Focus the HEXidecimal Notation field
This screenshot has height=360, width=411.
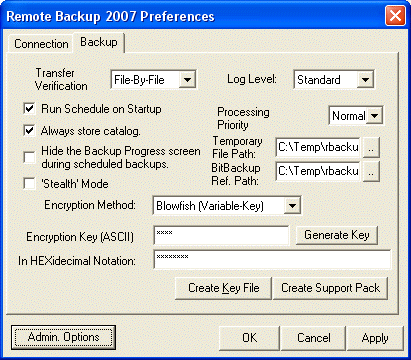click(272, 260)
